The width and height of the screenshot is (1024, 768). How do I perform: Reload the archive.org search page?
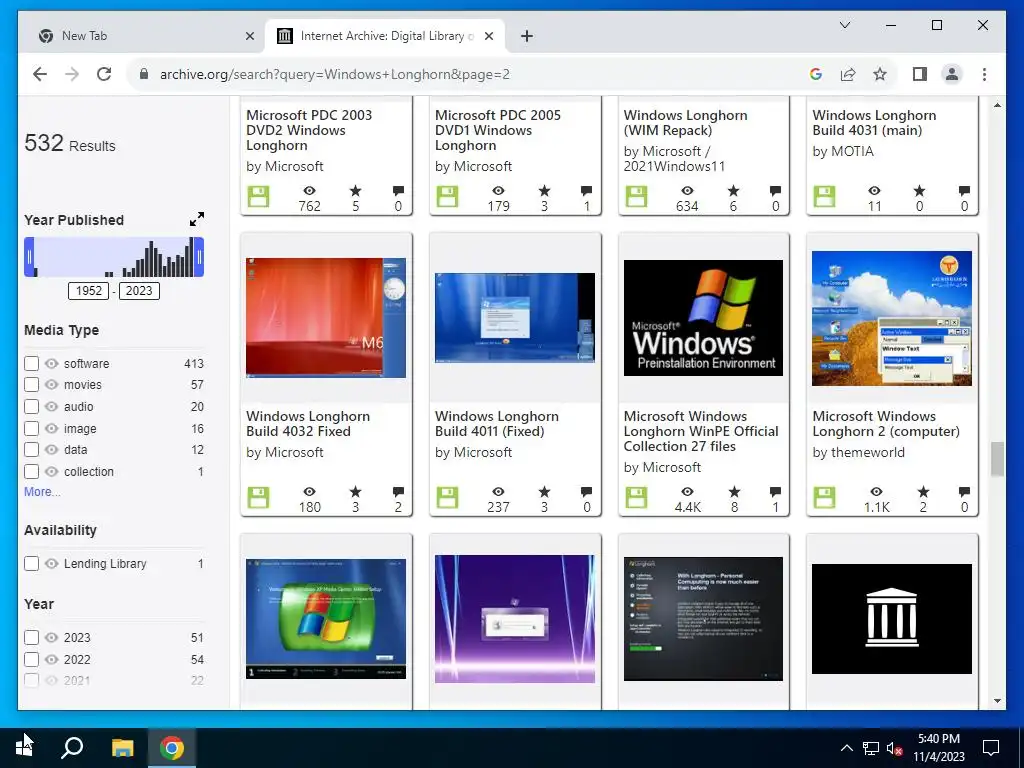tap(104, 74)
